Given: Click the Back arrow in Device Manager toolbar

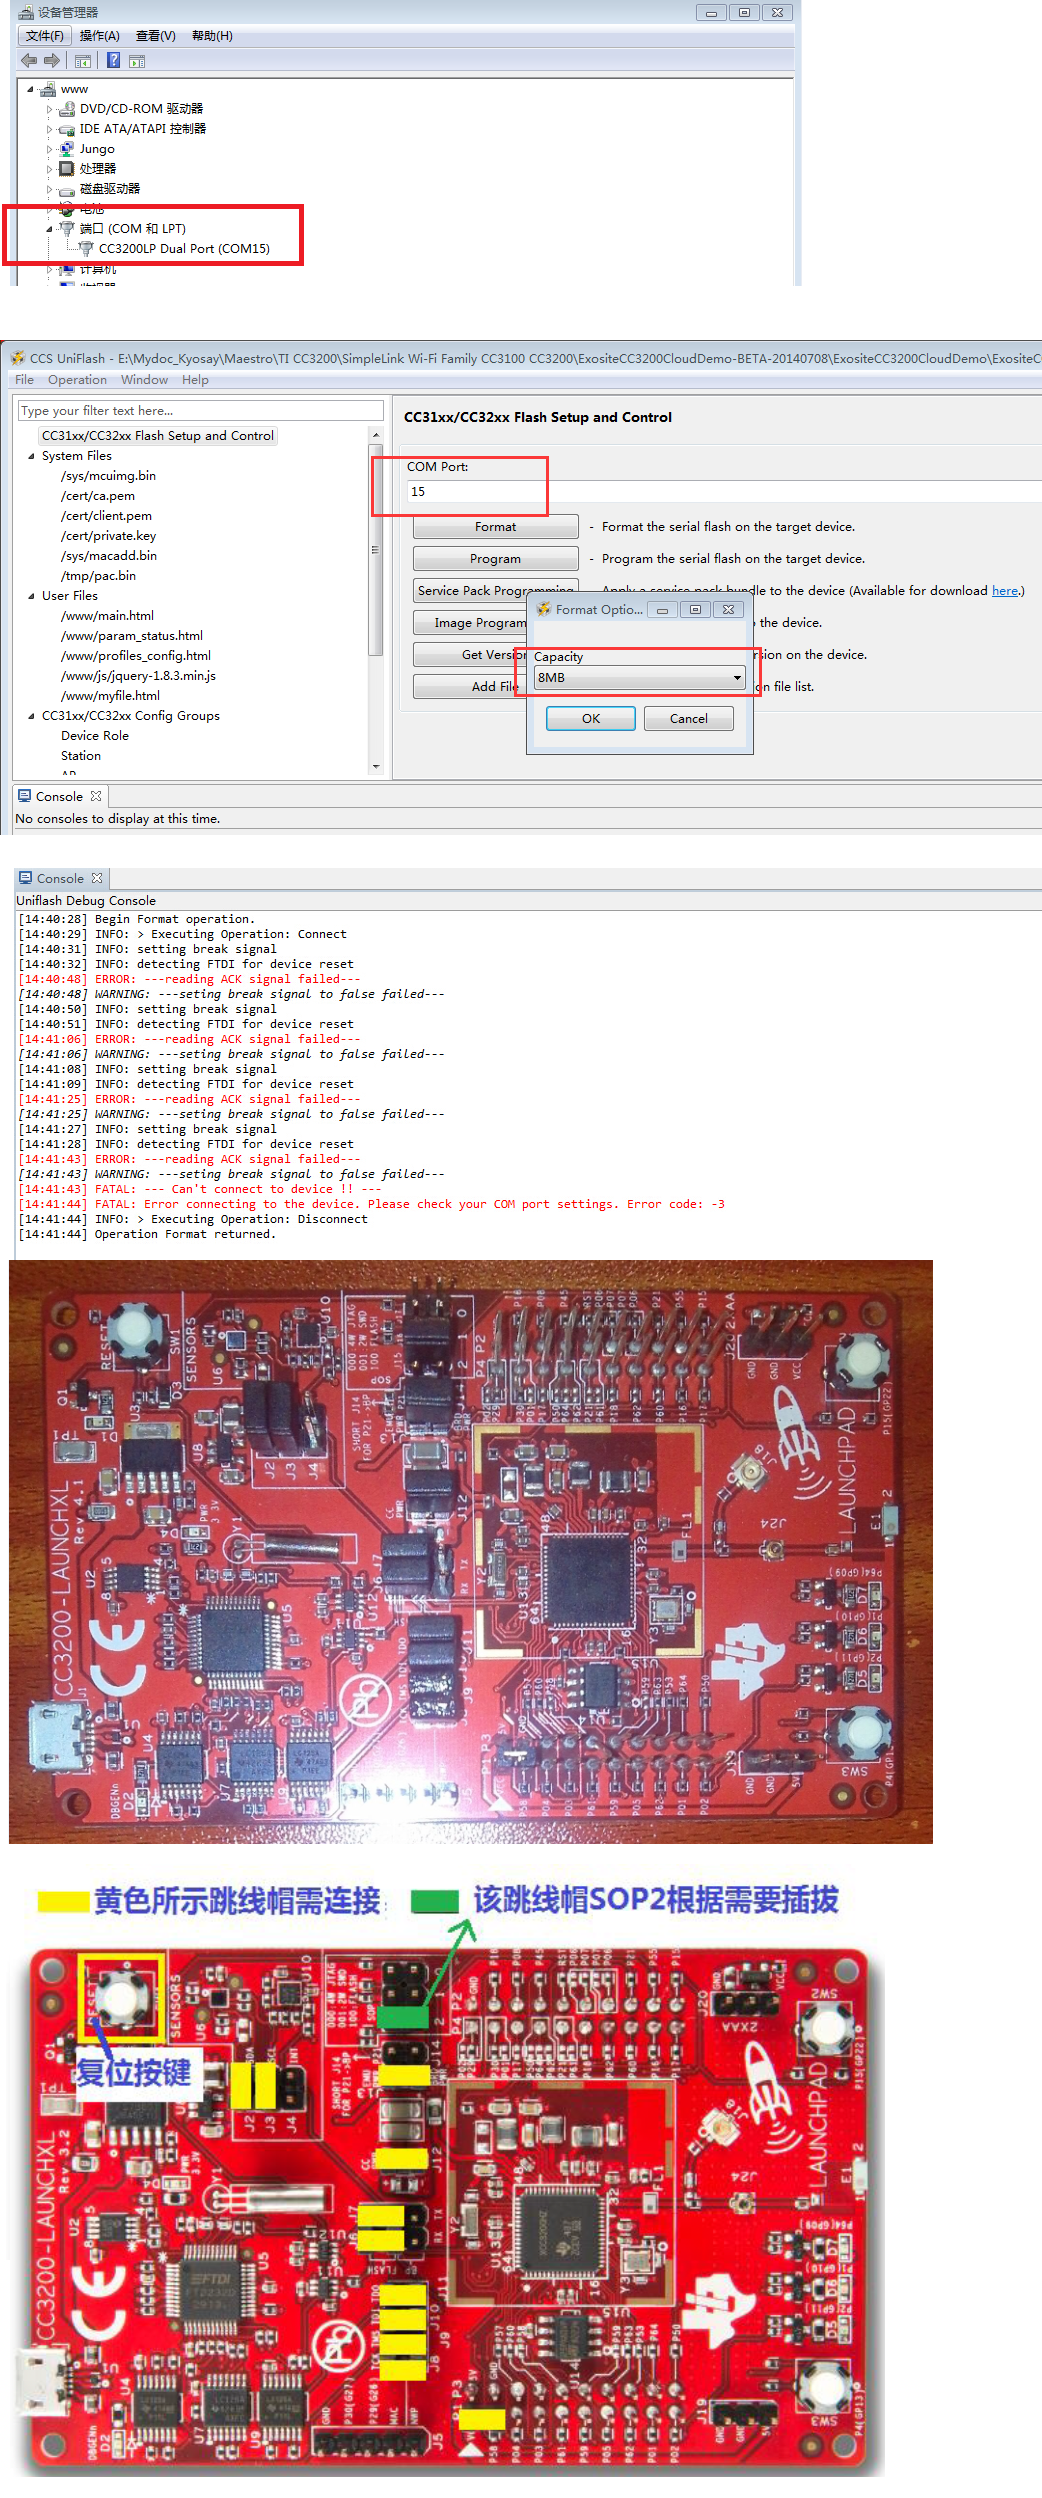Looking at the screenshot, I should (29, 60).
